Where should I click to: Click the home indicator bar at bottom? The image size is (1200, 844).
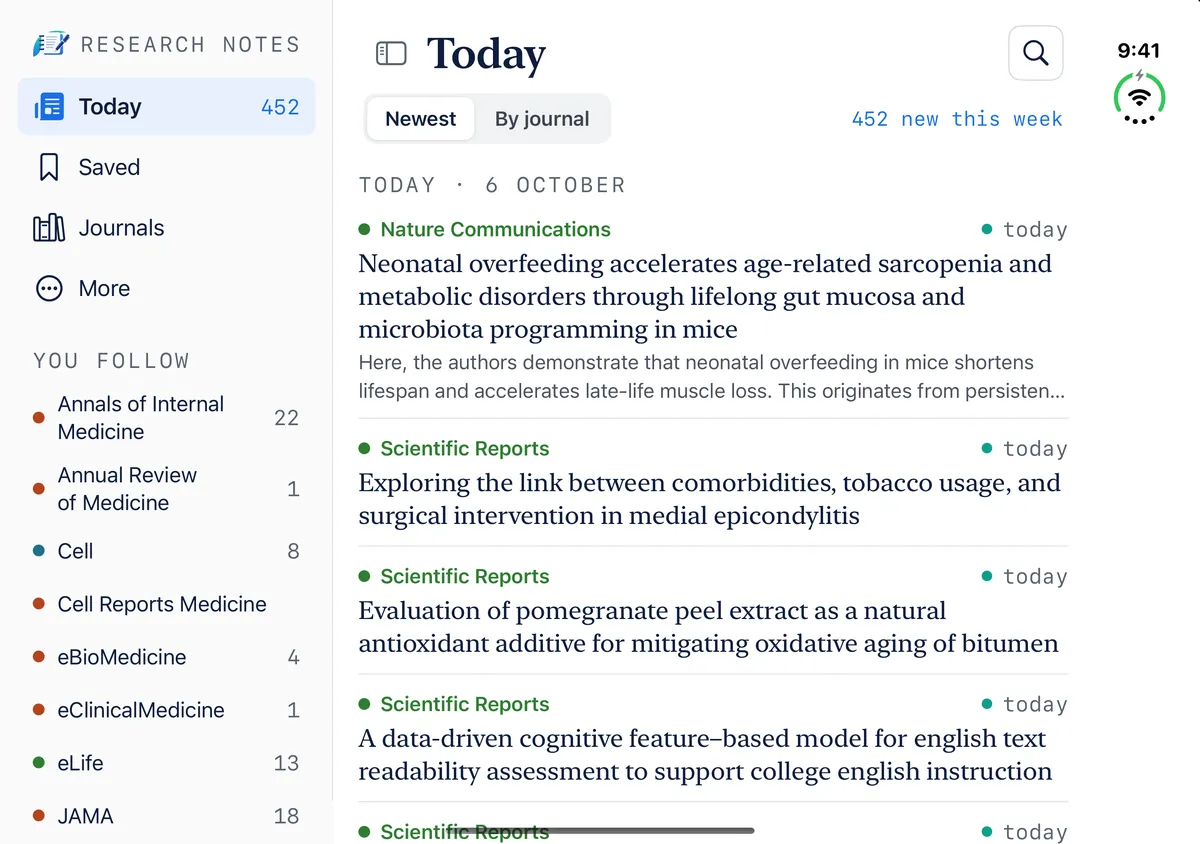600,830
